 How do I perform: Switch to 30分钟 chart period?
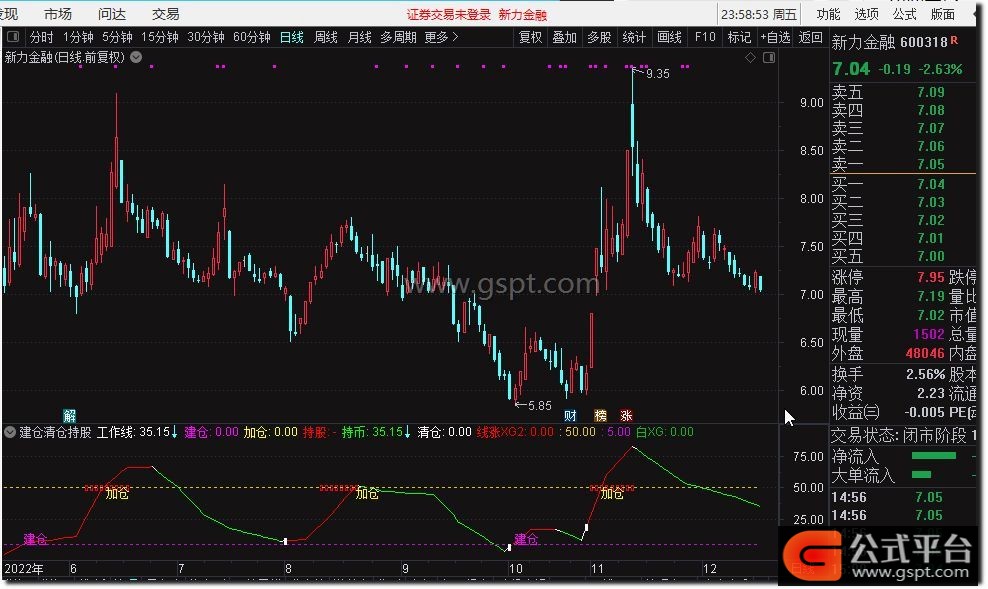205,37
